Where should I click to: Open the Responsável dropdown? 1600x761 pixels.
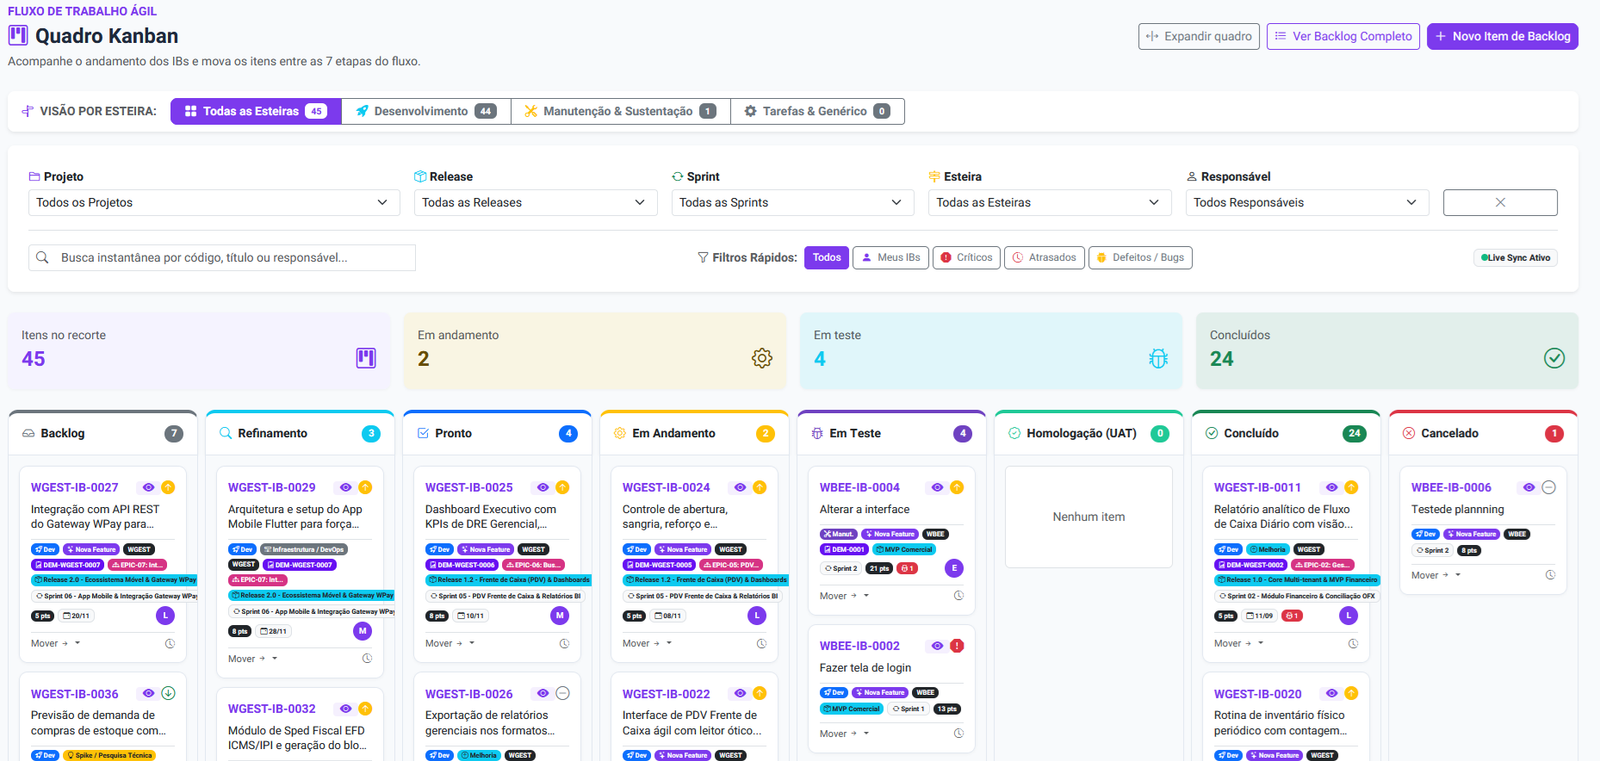click(1306, 203)
